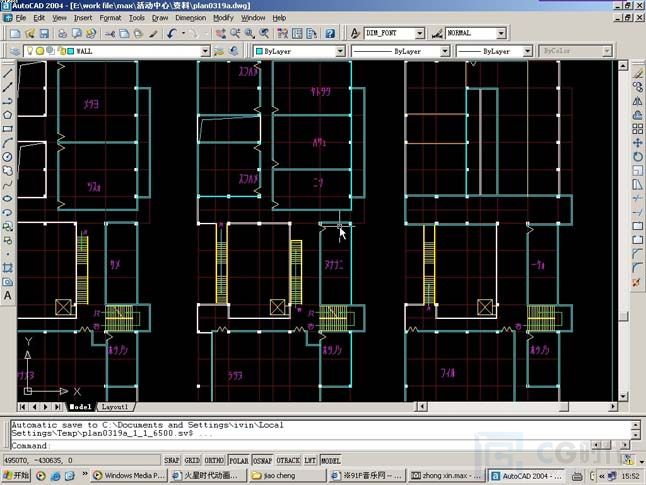This screenshot has height=485, width=646.
Task: Click Windows Media Player taskbar button
Action: click(129, 476)
